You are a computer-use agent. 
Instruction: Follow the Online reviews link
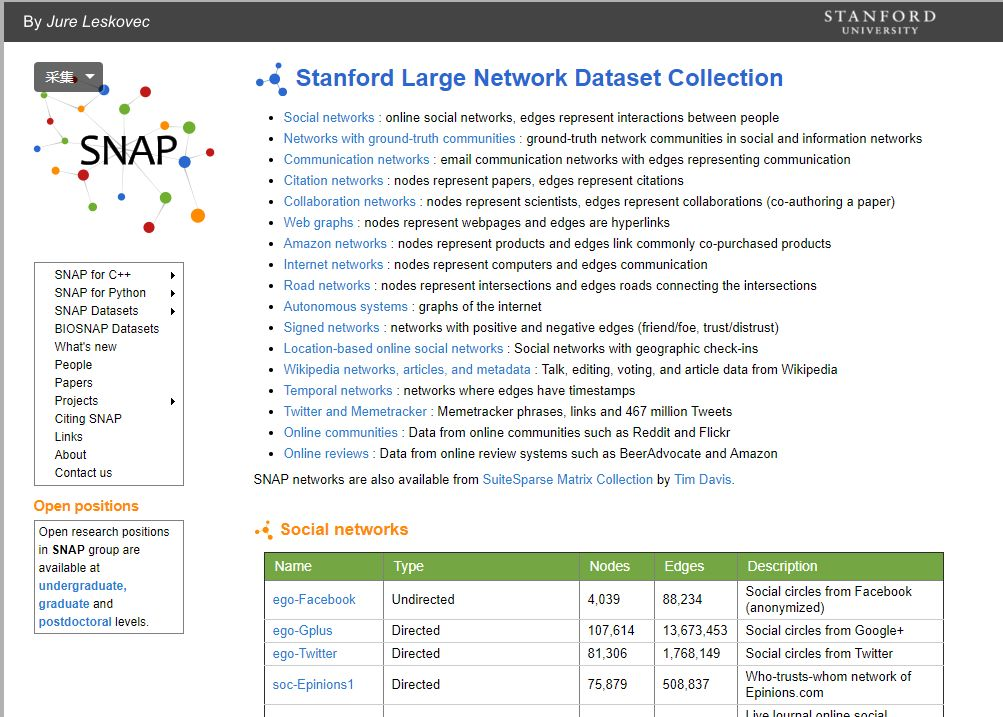326,453
